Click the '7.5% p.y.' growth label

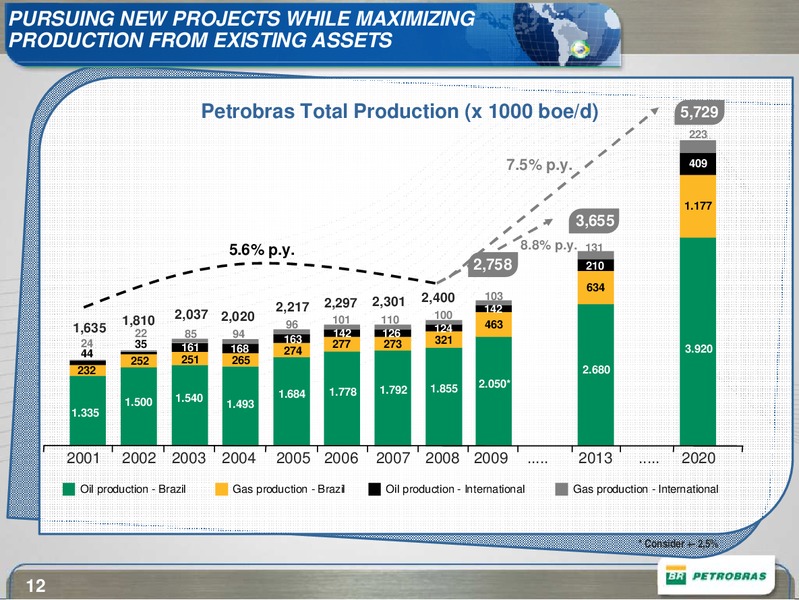[540, 166]
